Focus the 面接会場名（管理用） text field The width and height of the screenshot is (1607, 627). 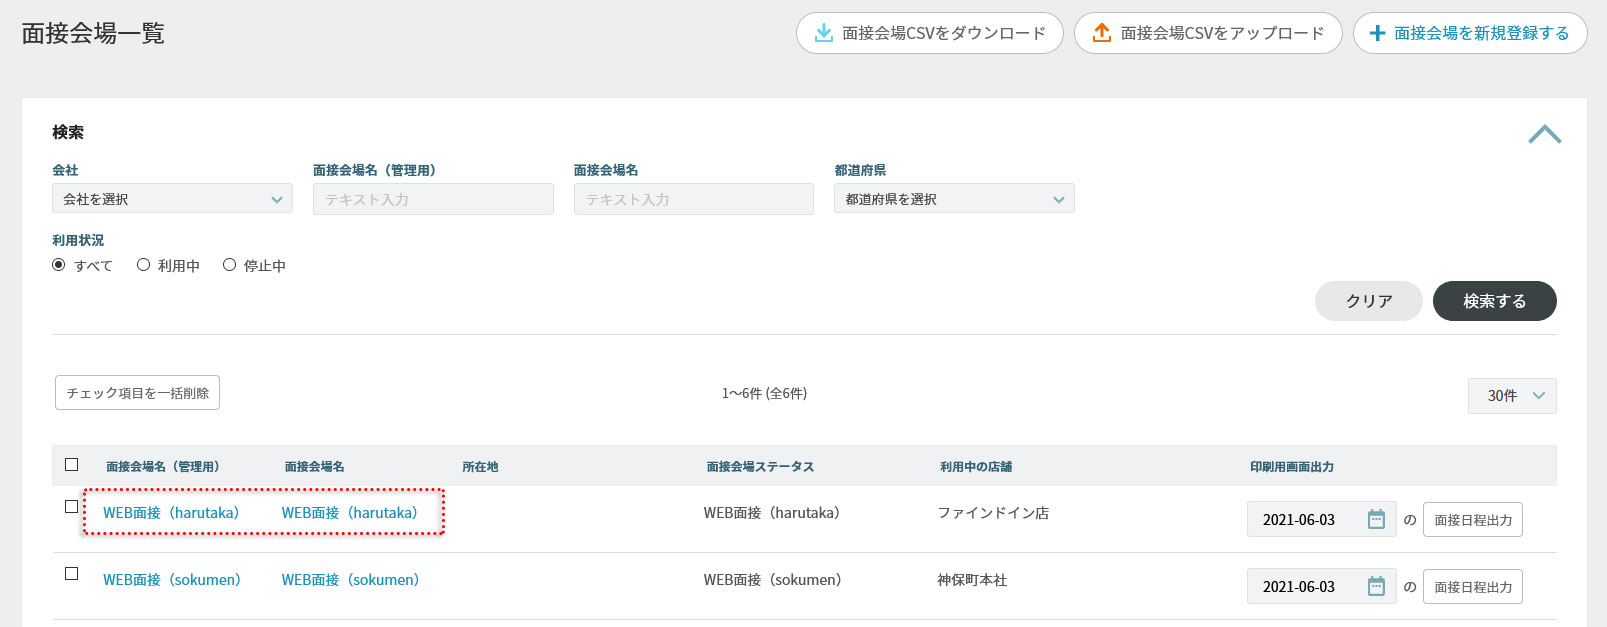[x=433, y=199]
